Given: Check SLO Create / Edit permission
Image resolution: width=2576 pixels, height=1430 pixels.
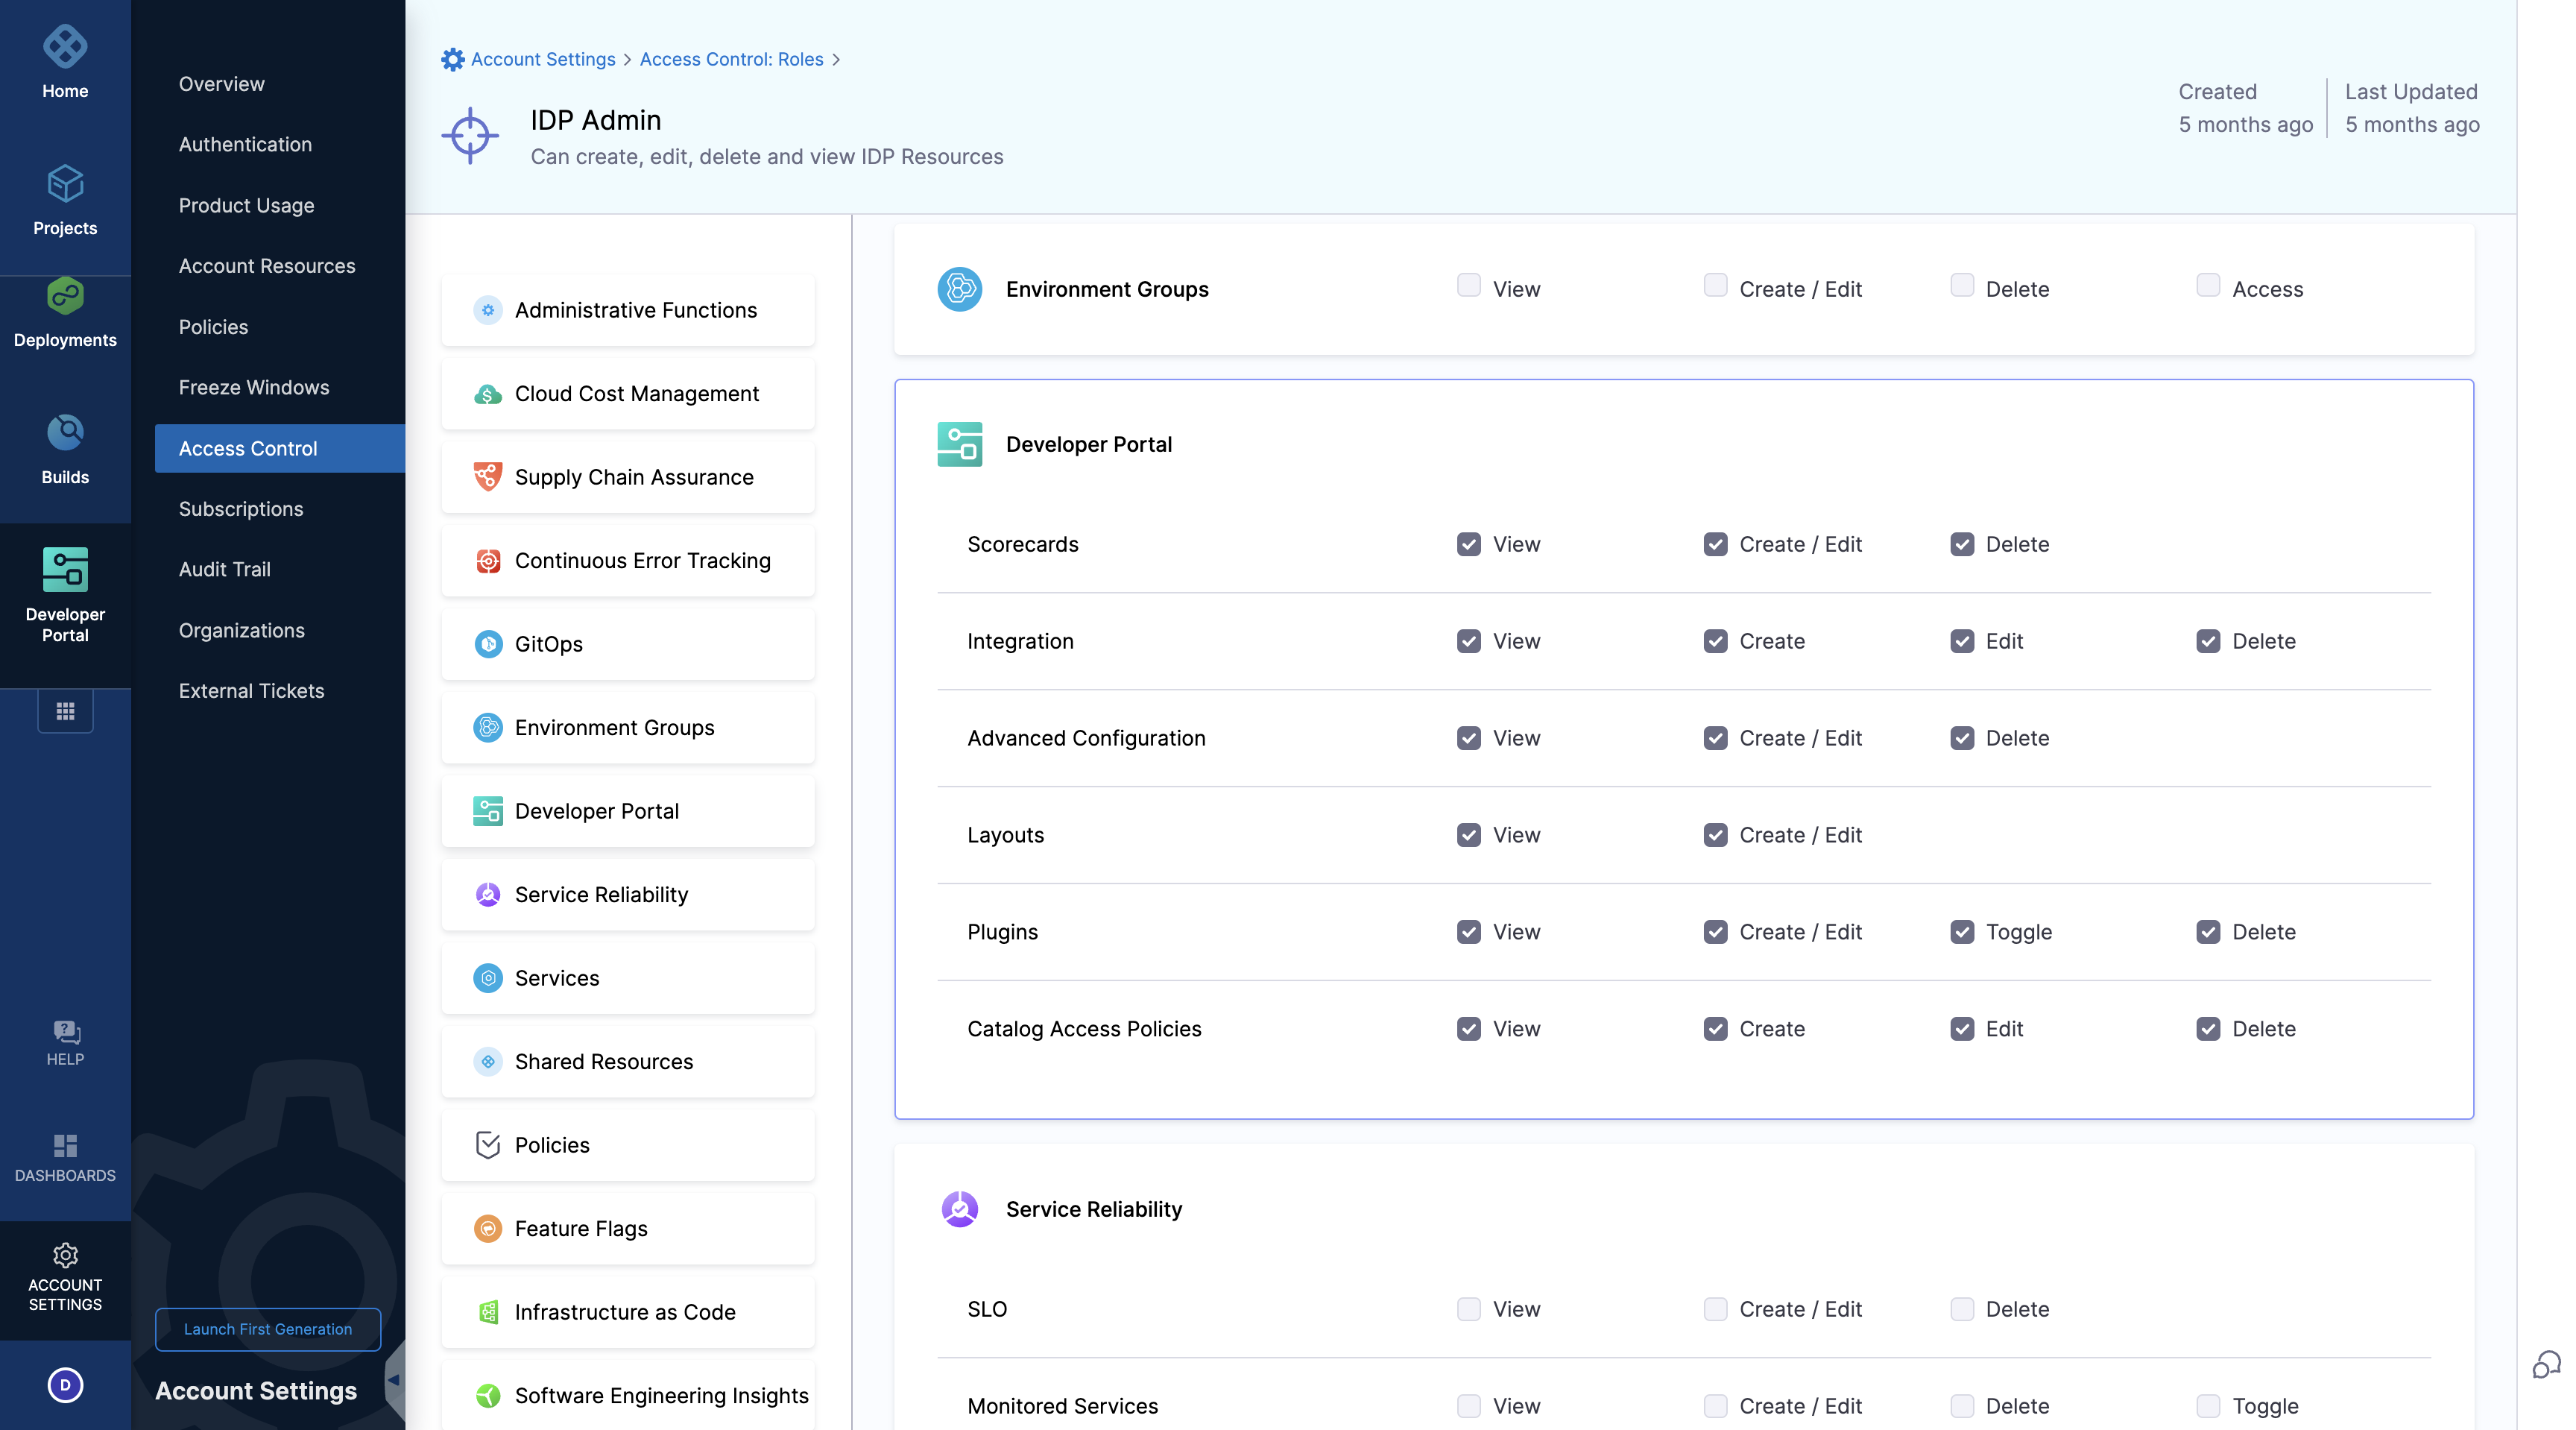Looking at the screenshot, I should (x=1715, y=1309).
